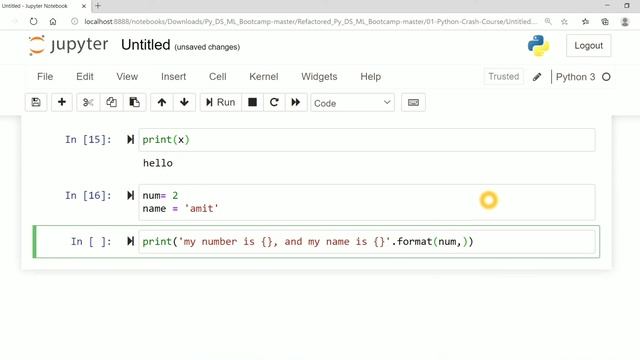Open the browser collections icon
Screen dimensions: 640x360
click(x=605, y=21)
